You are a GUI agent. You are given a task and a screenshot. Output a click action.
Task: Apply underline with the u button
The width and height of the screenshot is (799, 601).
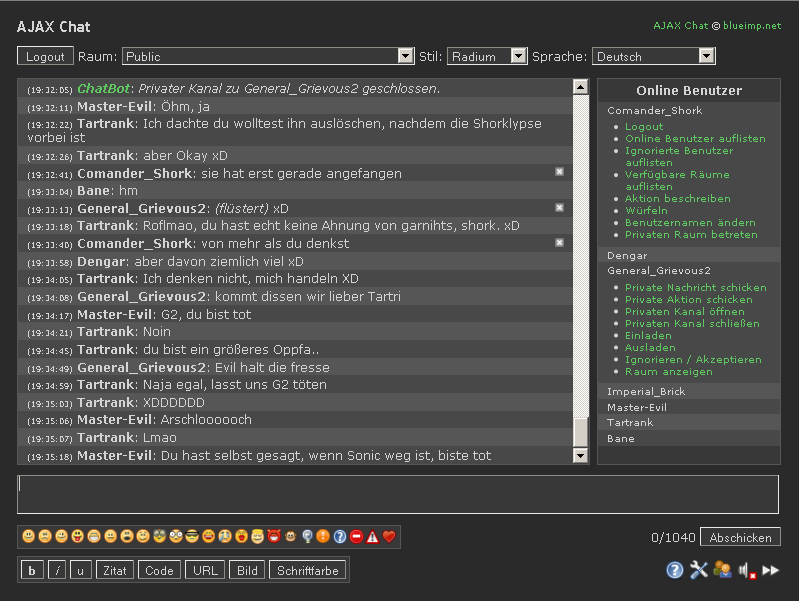(81, 570)
